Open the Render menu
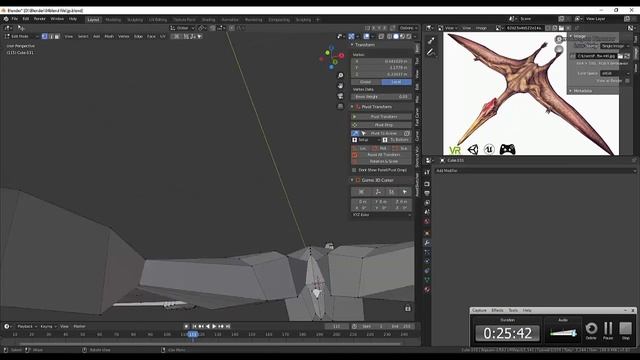 click(40, 19)
